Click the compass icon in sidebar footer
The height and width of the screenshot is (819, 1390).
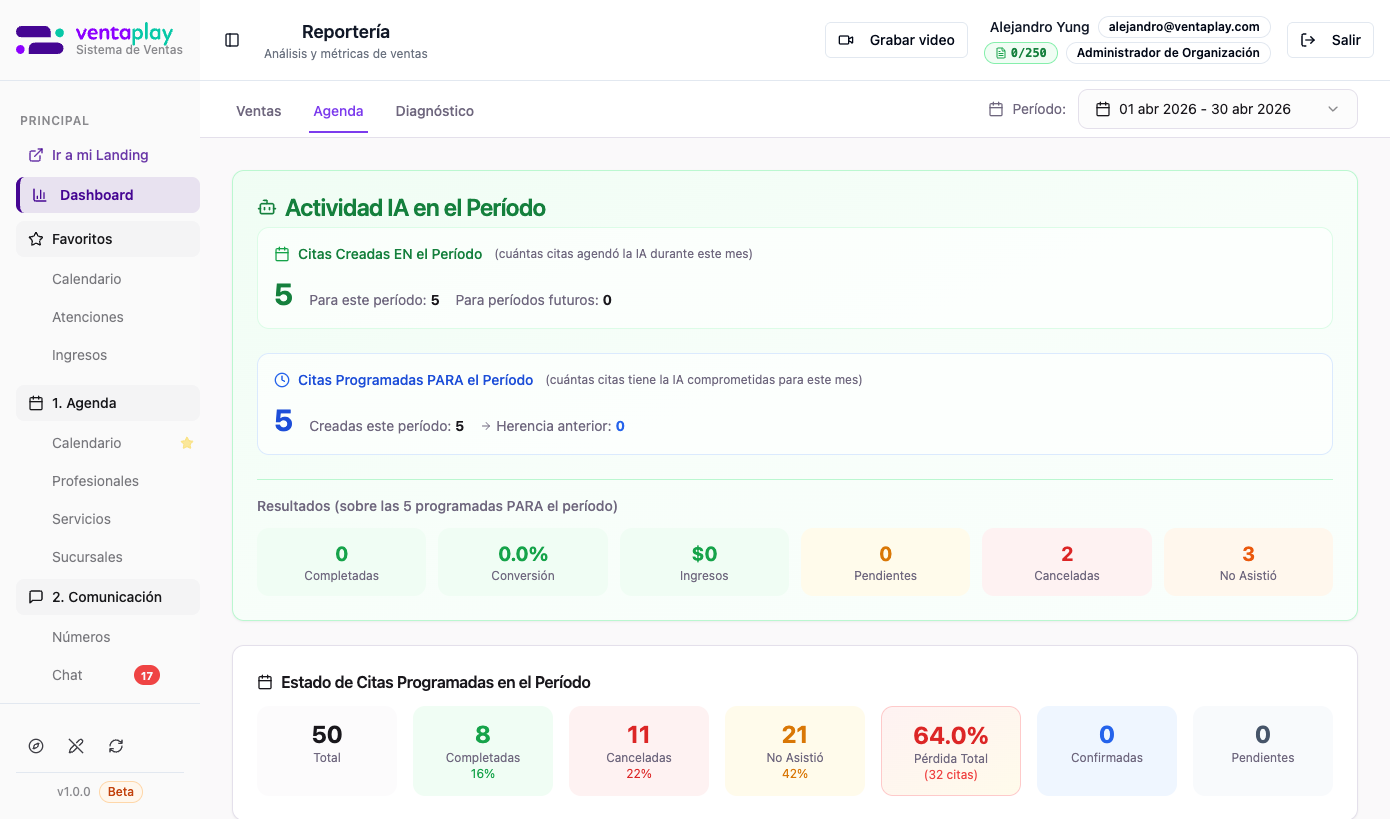pyautogui.click(x=36, y=746)
